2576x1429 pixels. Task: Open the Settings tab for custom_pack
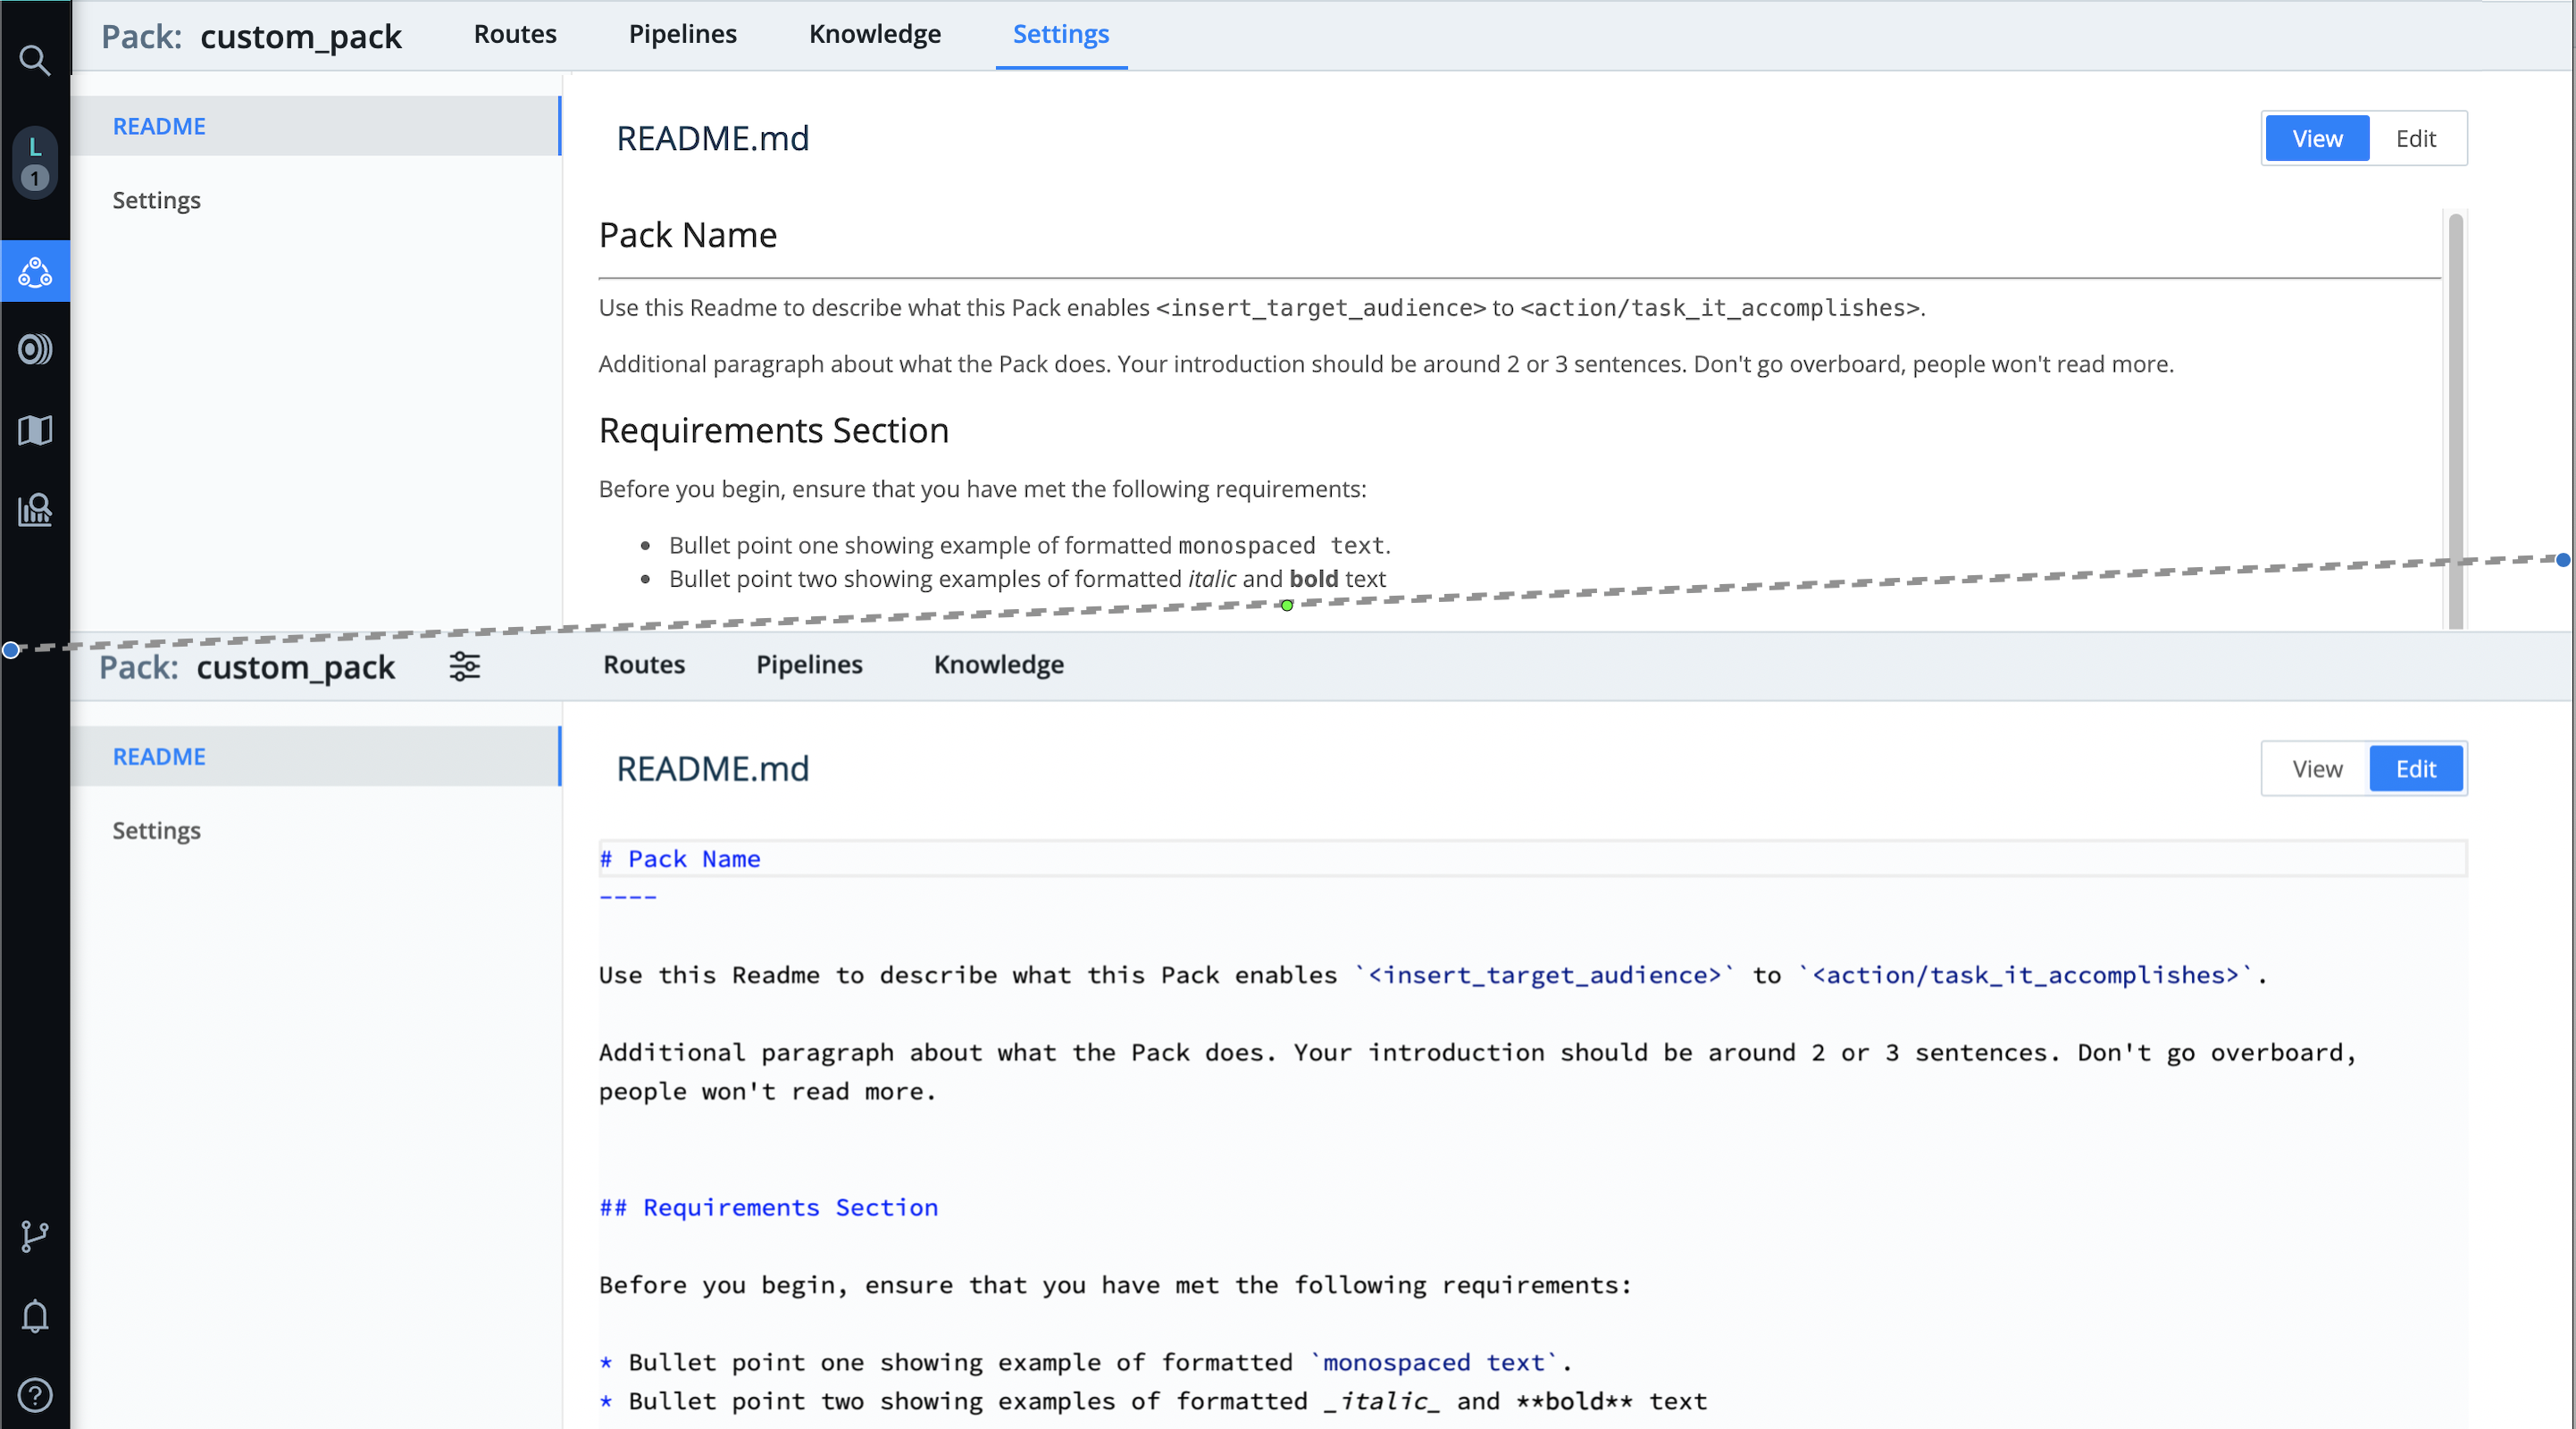(x=1061, y=35)
